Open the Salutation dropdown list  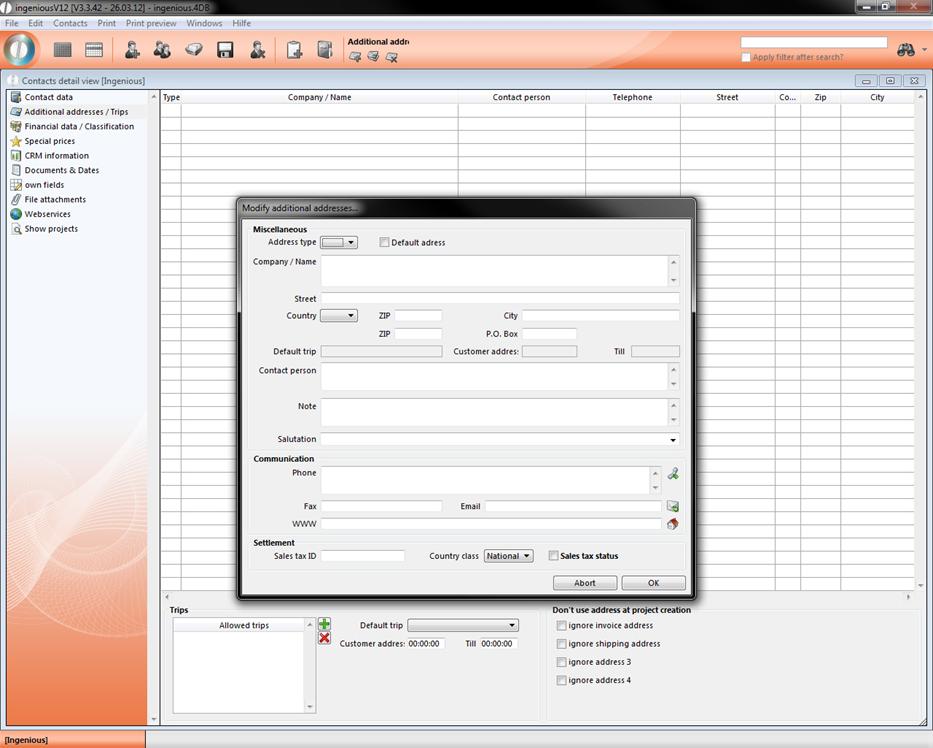point(672,440)
